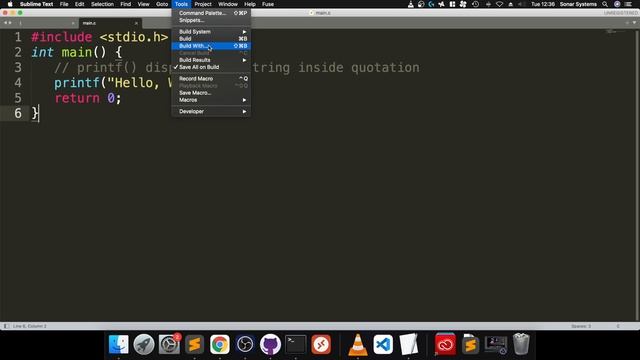The width and height of the screenshot is (640, 360).
Task: Open the Edit menu
Action: pyautogui.click(x=79, y=4)
